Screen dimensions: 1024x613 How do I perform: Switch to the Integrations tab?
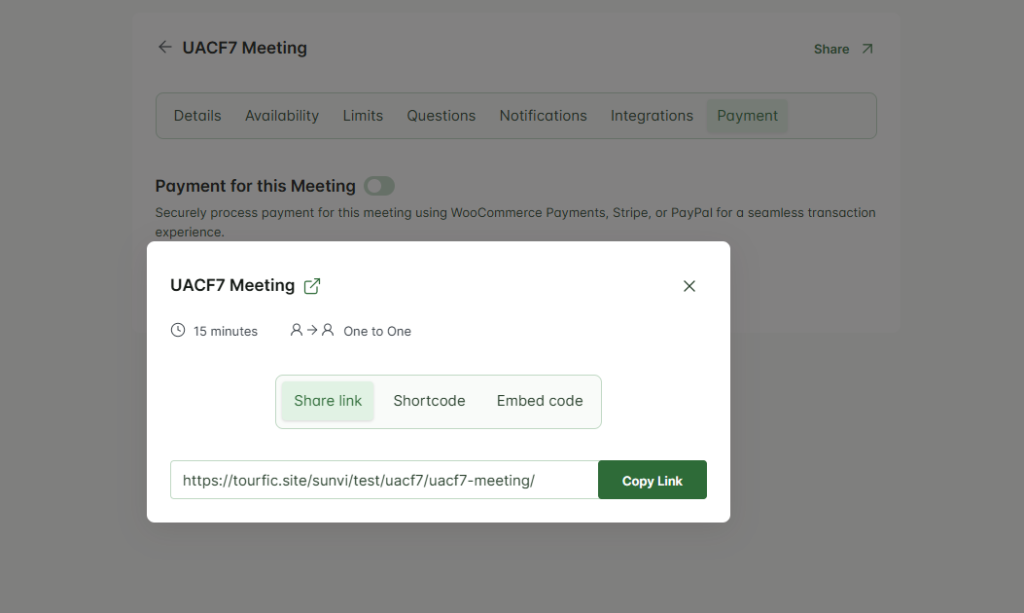[x=652, y=116]
